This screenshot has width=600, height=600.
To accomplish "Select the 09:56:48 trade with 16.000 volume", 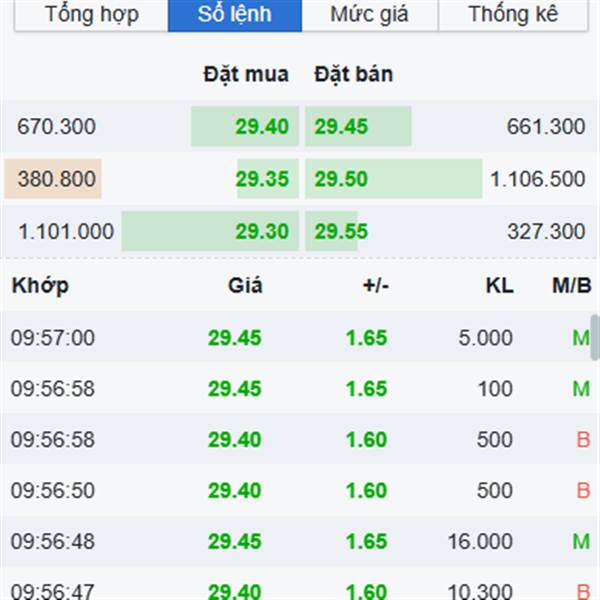I will click(x=297, y=541).
